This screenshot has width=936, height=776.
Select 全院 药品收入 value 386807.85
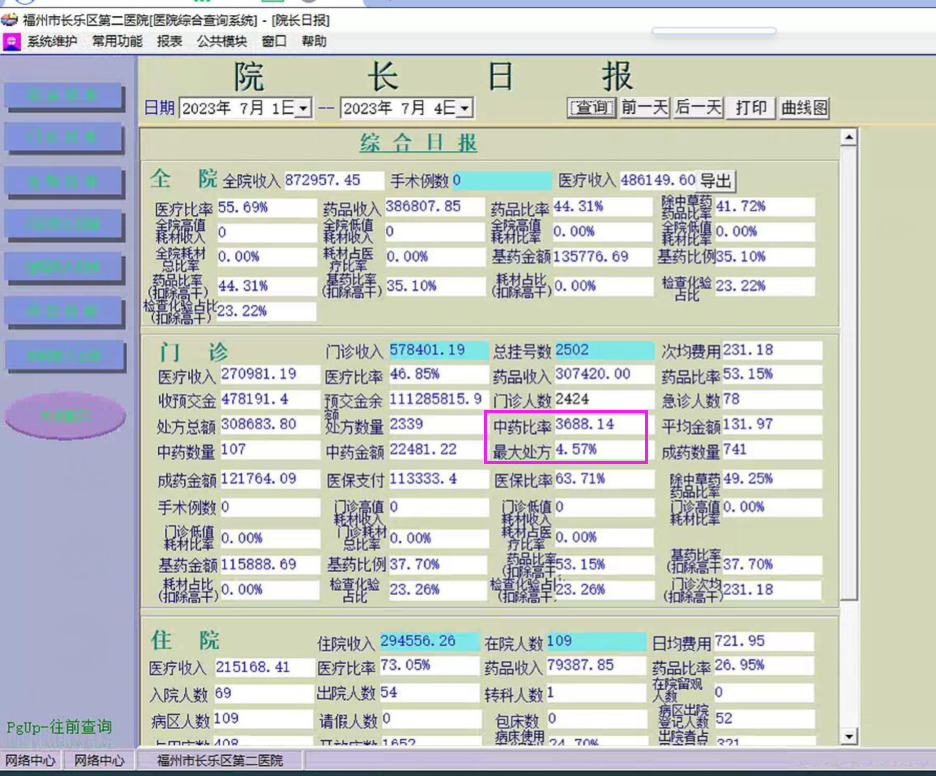pos(435,207)
